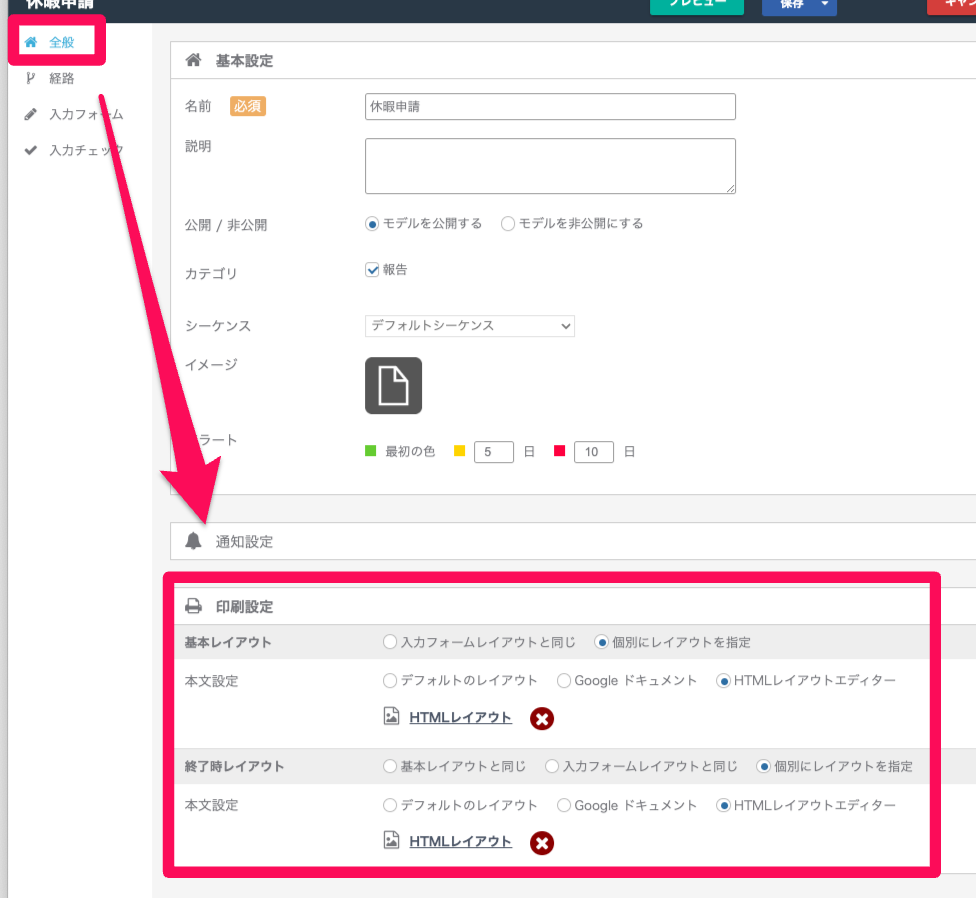
Task: Click the カテゴリ label
Action: pyautogui.click(x=211, y=274)
